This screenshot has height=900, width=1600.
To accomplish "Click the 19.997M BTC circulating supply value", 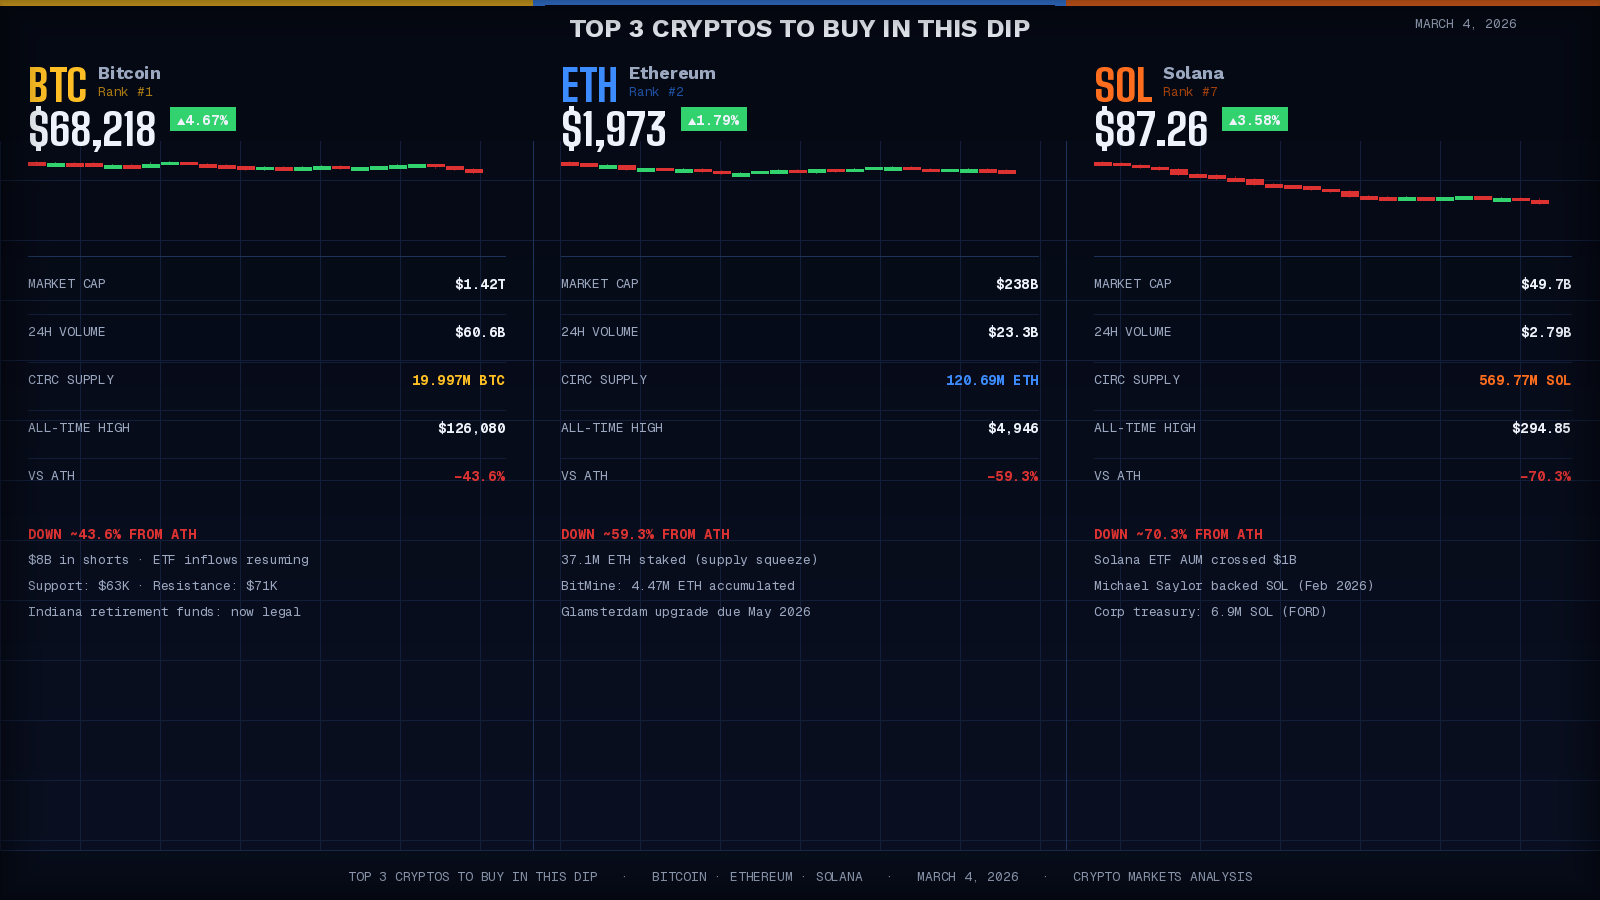I will (458, 380).
